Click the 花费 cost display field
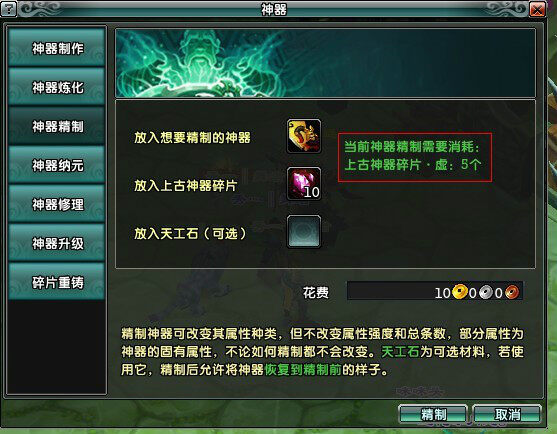Image resolution: width=557 pixels, height=434 pixels. (x=435, y=291)
